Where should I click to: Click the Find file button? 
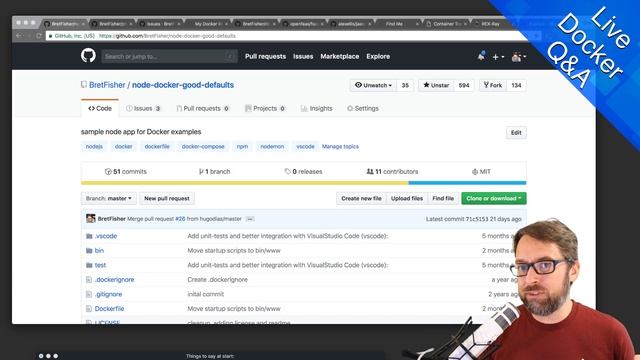pos(443,198)
